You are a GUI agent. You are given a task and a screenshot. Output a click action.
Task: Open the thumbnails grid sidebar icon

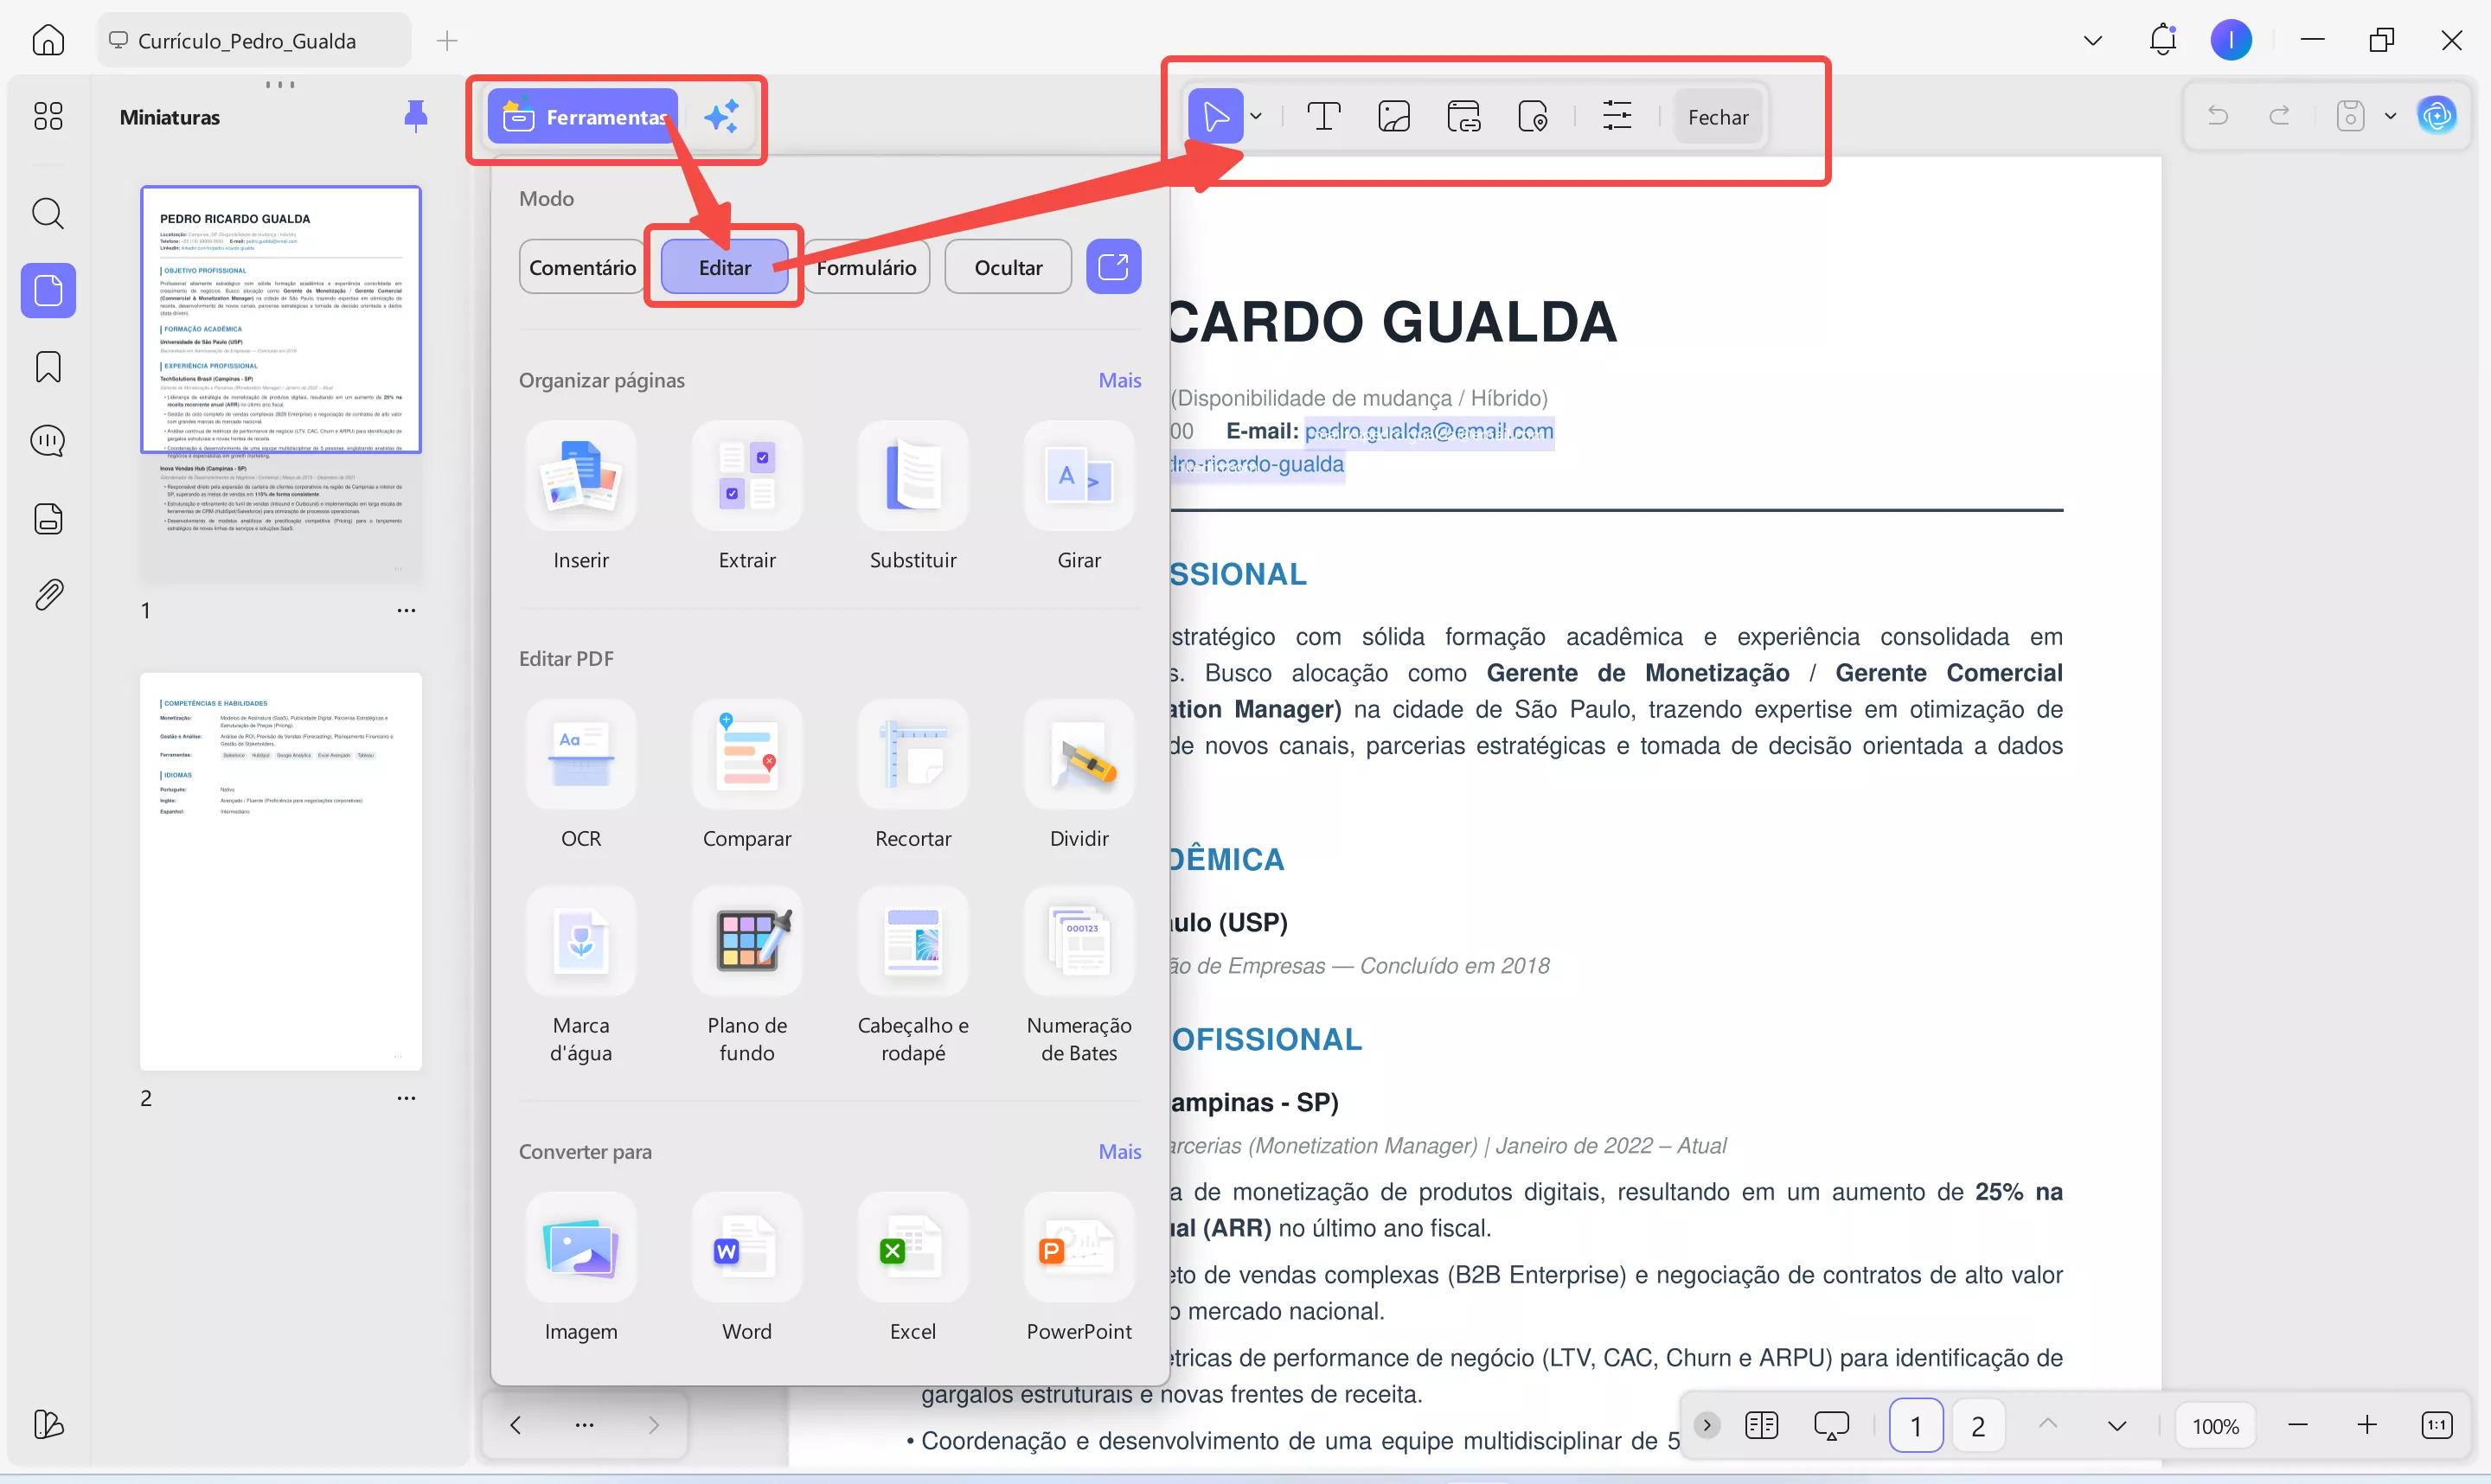(48, 116)
